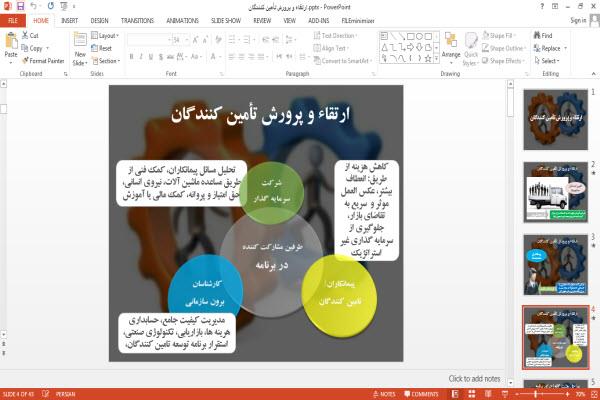Screen dimensions: 600x400
Task: Toggle Italic formatting
Action: [x=141, y=57]
